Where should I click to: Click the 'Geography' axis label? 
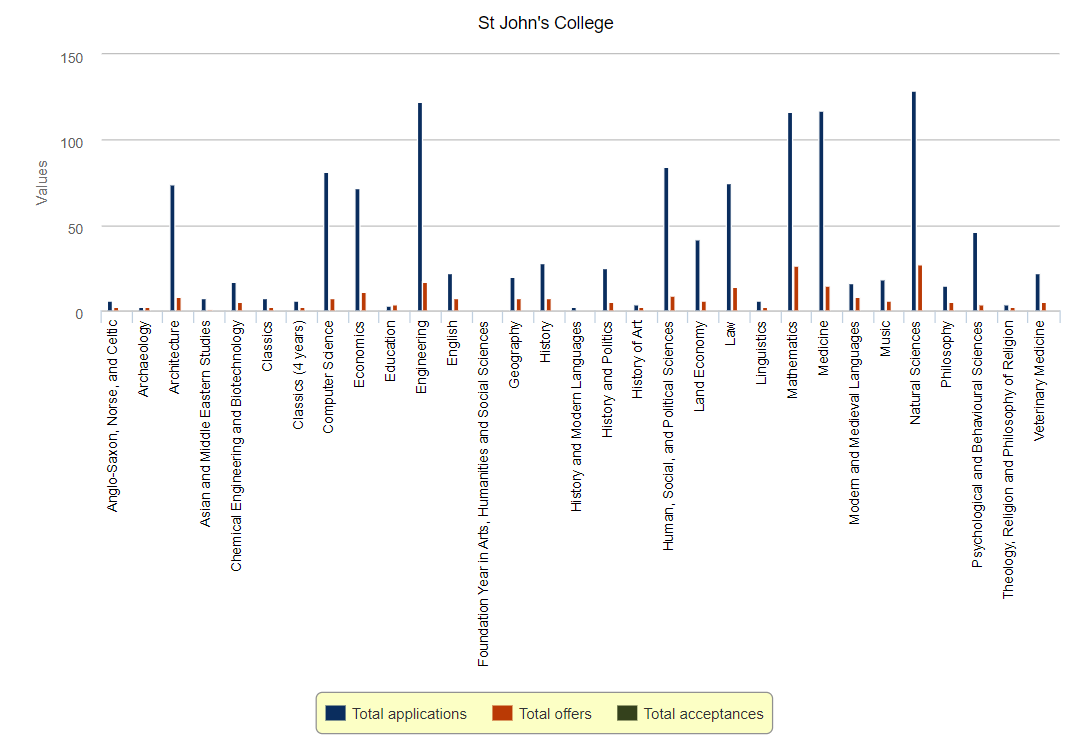[x=514, y=354]
